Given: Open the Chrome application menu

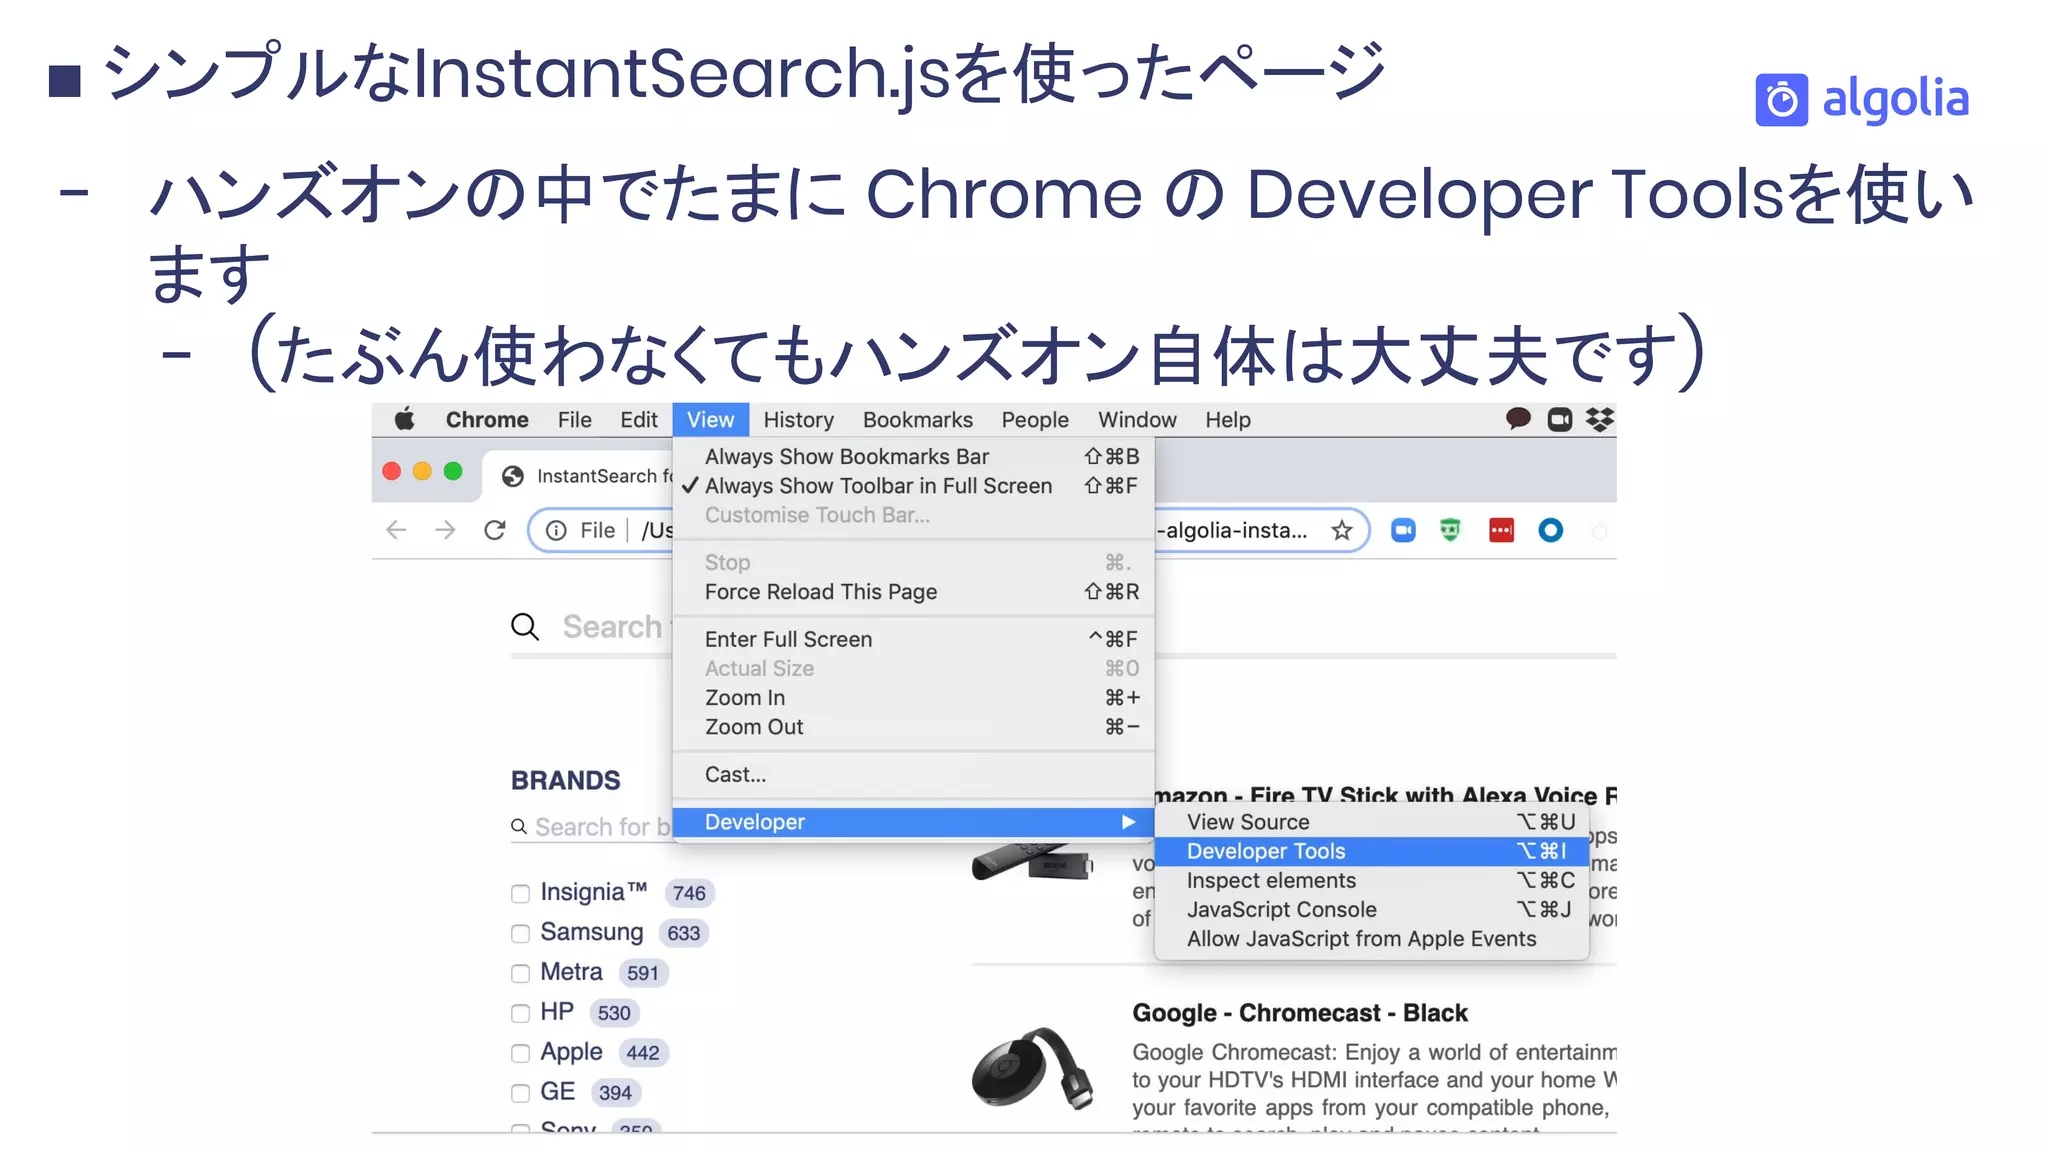Looking at the screenshot, I should tap(487, 420).
